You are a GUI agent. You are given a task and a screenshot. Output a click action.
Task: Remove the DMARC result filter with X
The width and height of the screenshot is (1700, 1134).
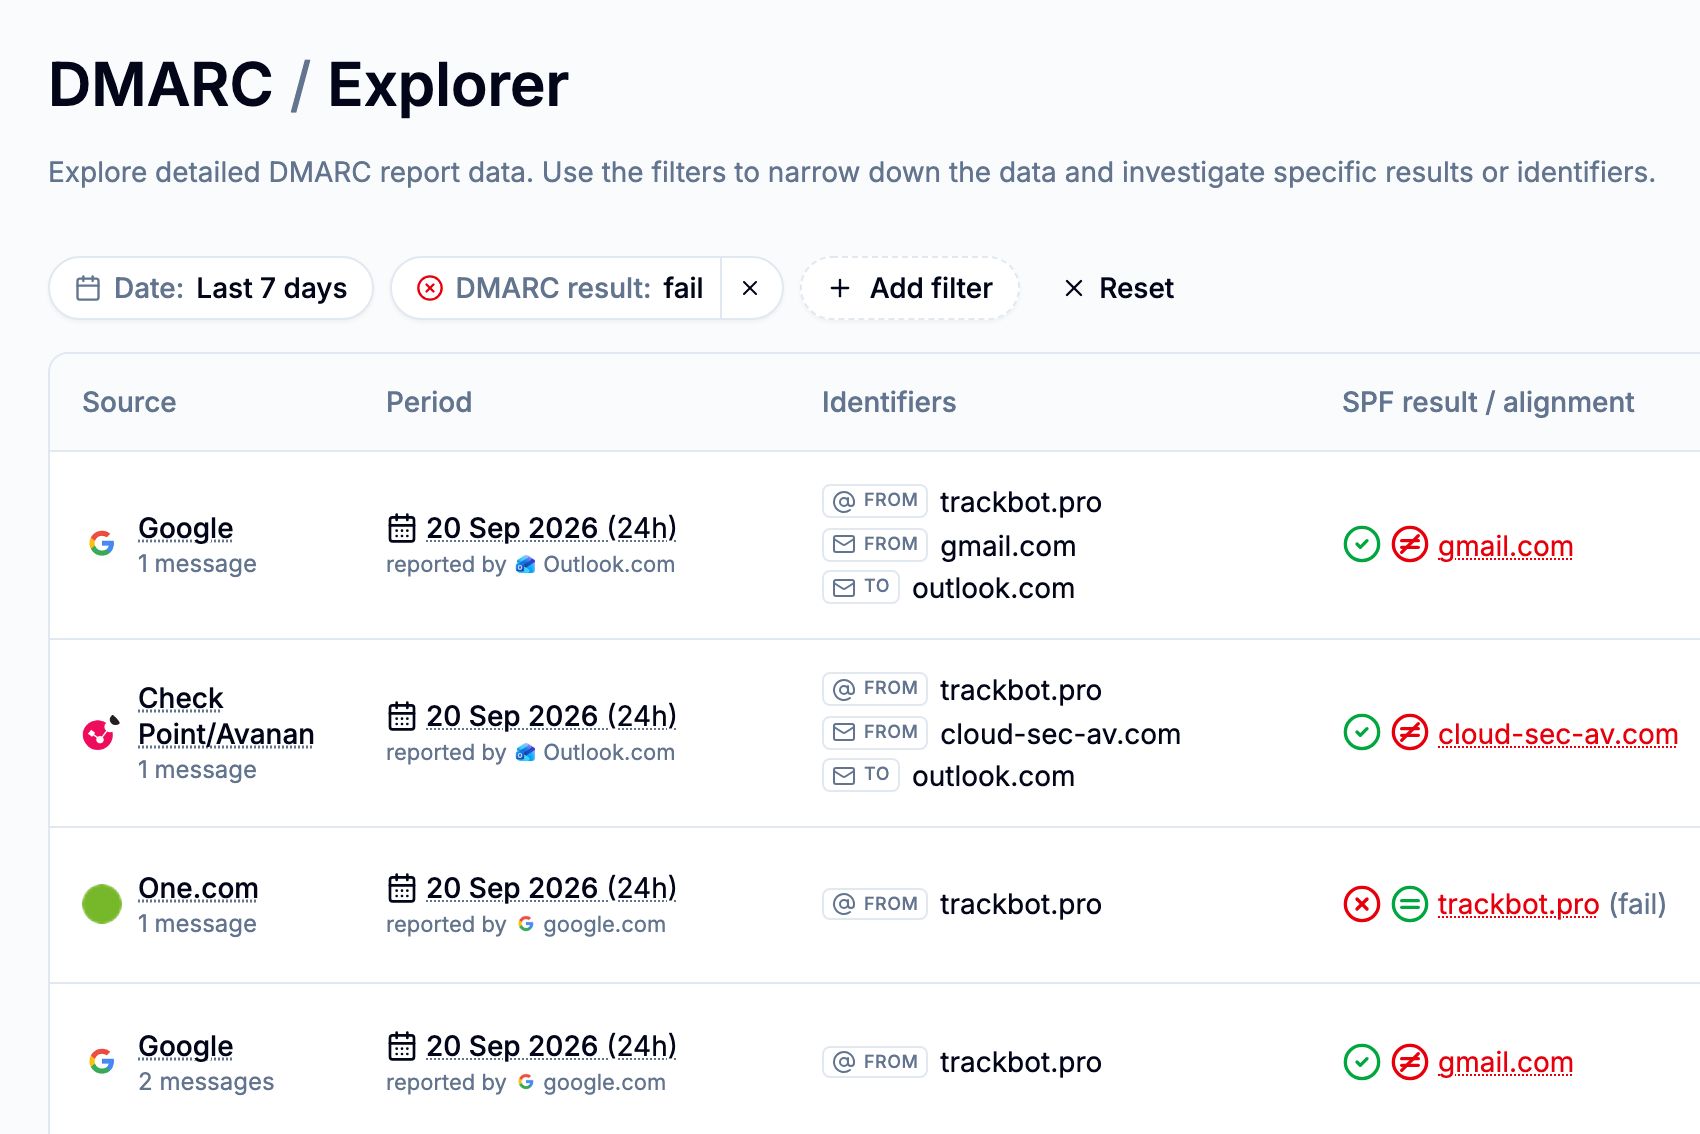750,288
